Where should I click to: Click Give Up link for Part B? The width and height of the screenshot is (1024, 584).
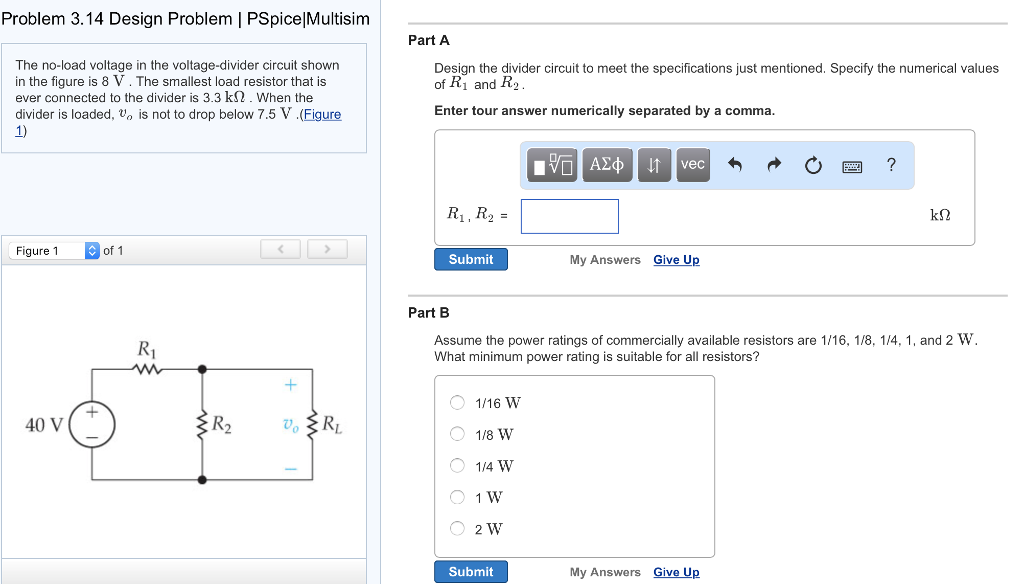pos(676,572)
